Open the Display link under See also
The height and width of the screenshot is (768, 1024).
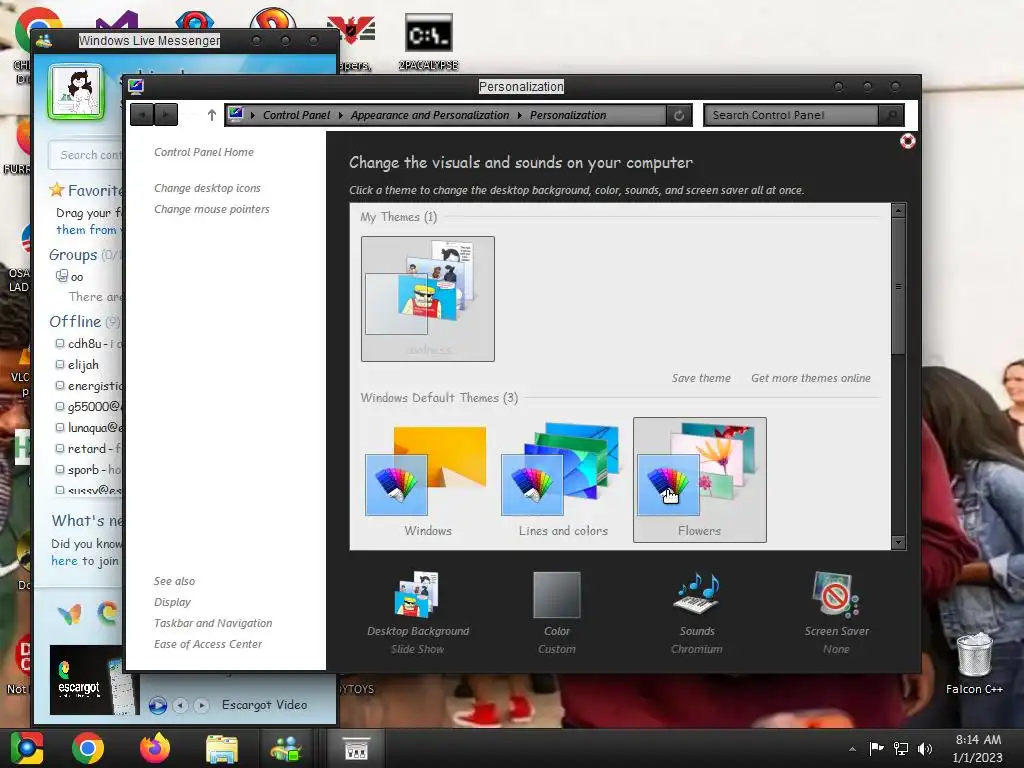[x=172, y=602]
